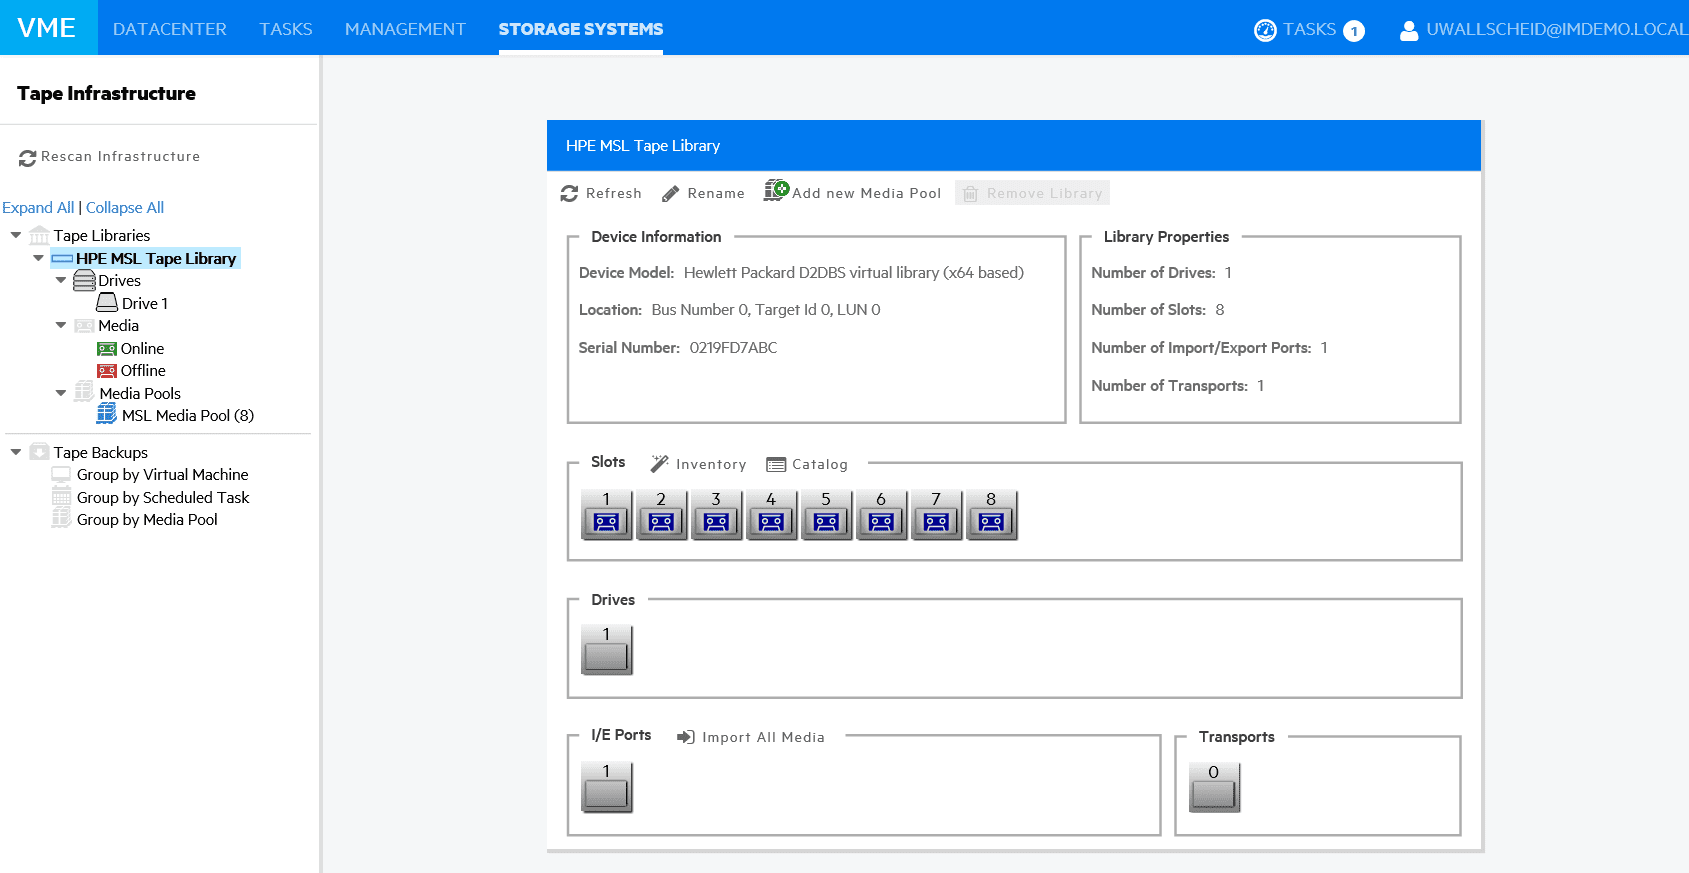Select Offline media in the tree
This screenshot has width=1689, height=873.
click(x=143, y=371)
